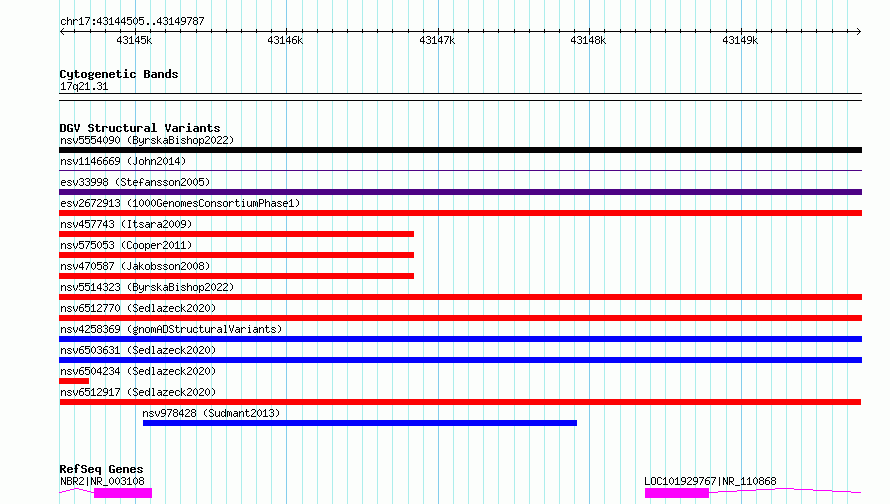Image resolution: width=890 pixels, height=504 pixels.
Task: Click the right arrow end of the ruler
Action: pos(859,31)
